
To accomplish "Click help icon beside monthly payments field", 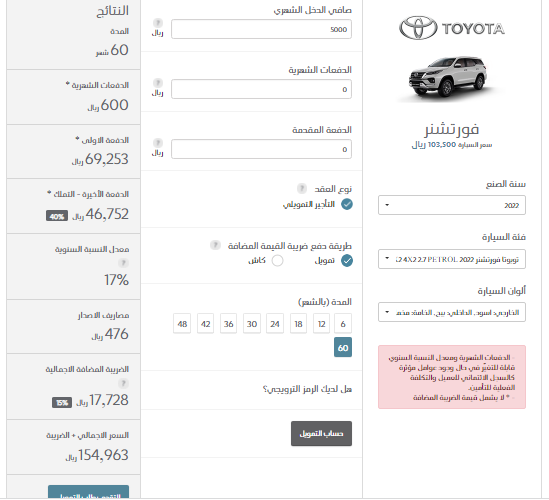I will tap(158, 83).
